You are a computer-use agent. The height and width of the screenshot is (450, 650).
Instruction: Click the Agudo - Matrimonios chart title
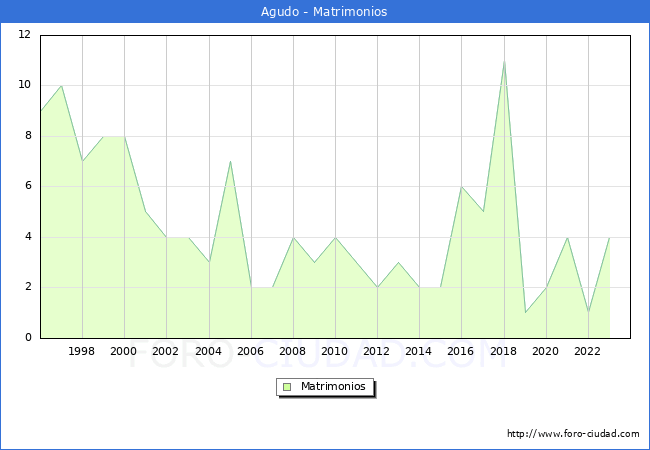(324, 12)
